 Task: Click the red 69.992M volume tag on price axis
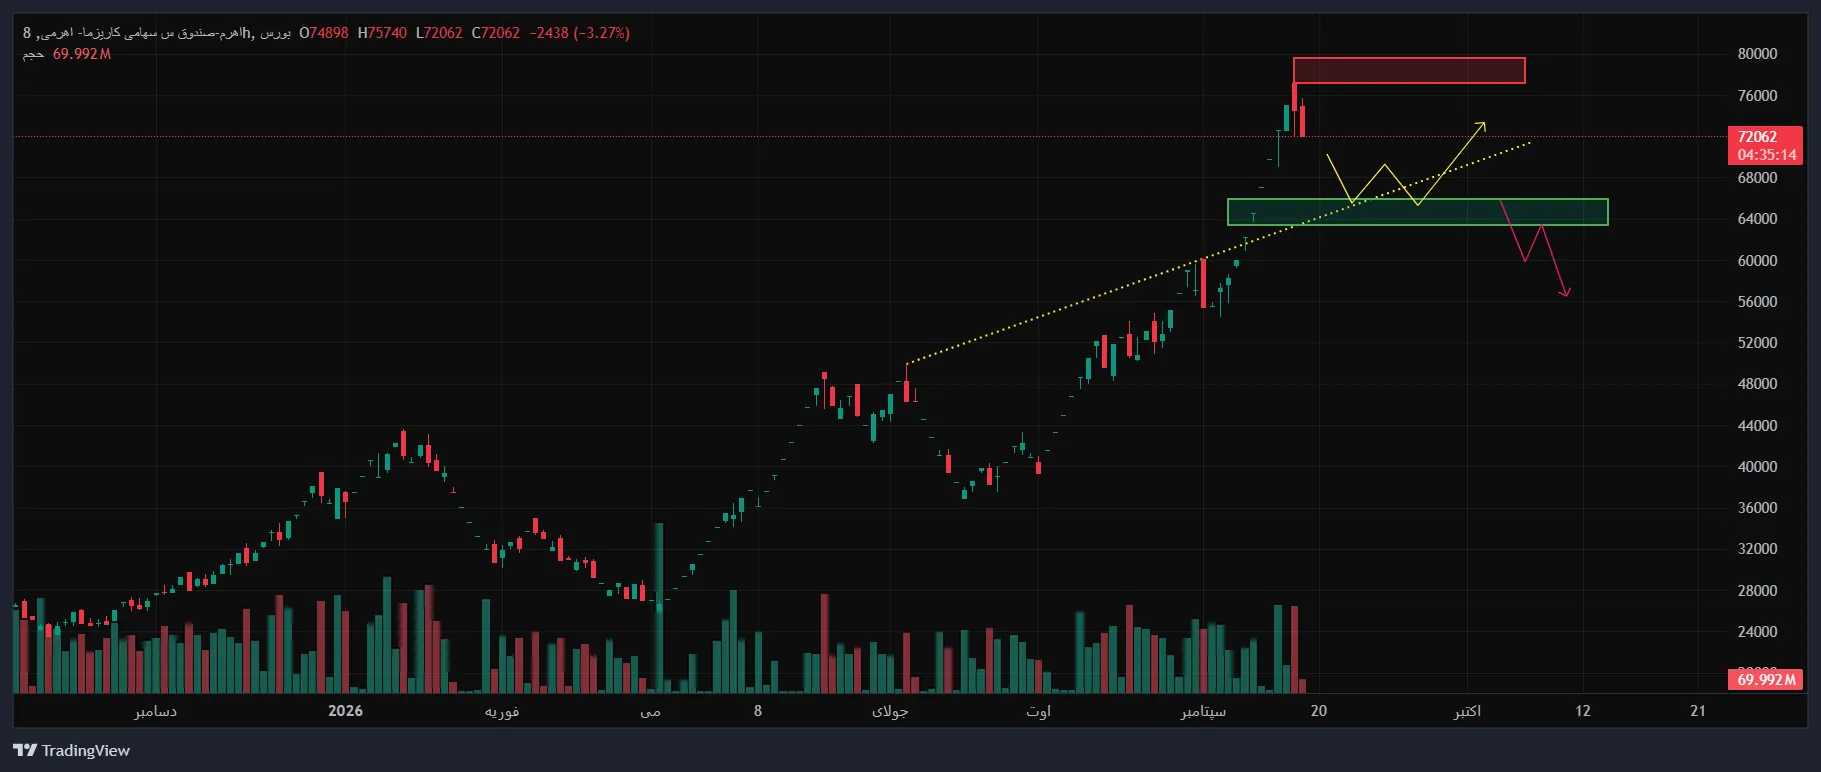pos(1765,680)
